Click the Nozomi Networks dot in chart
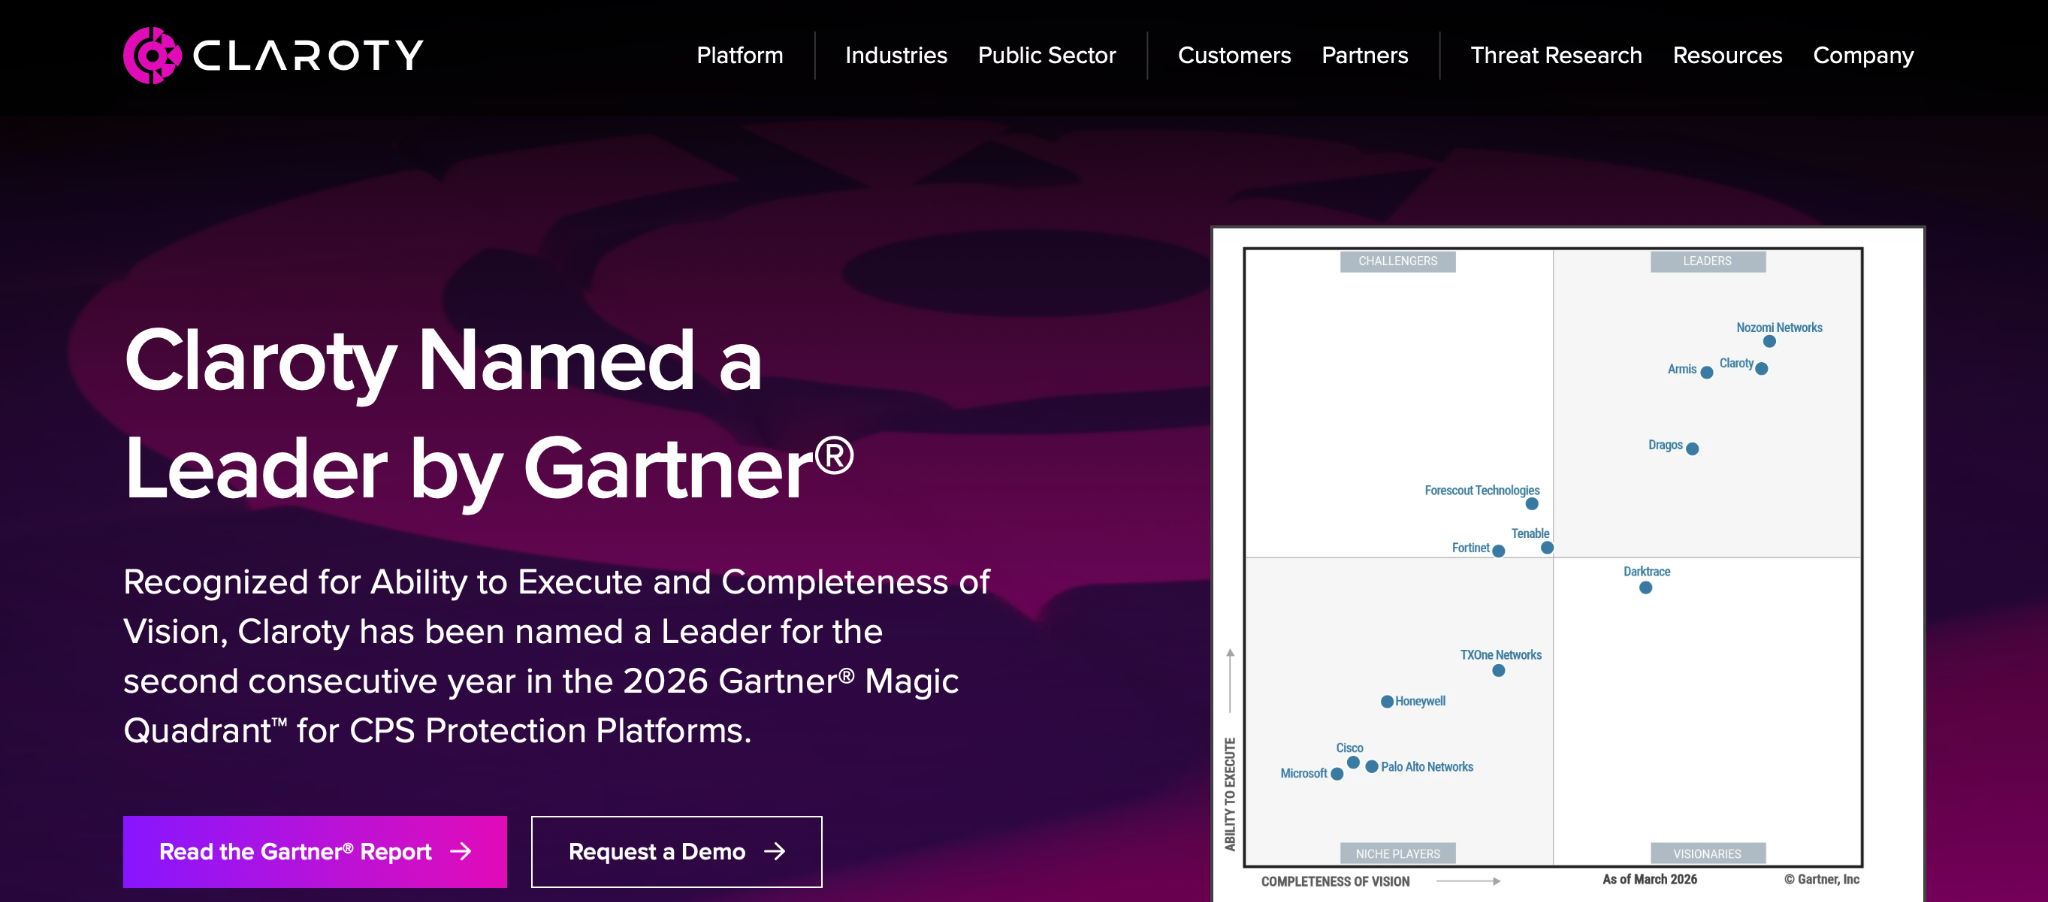 coord(1769,342)
